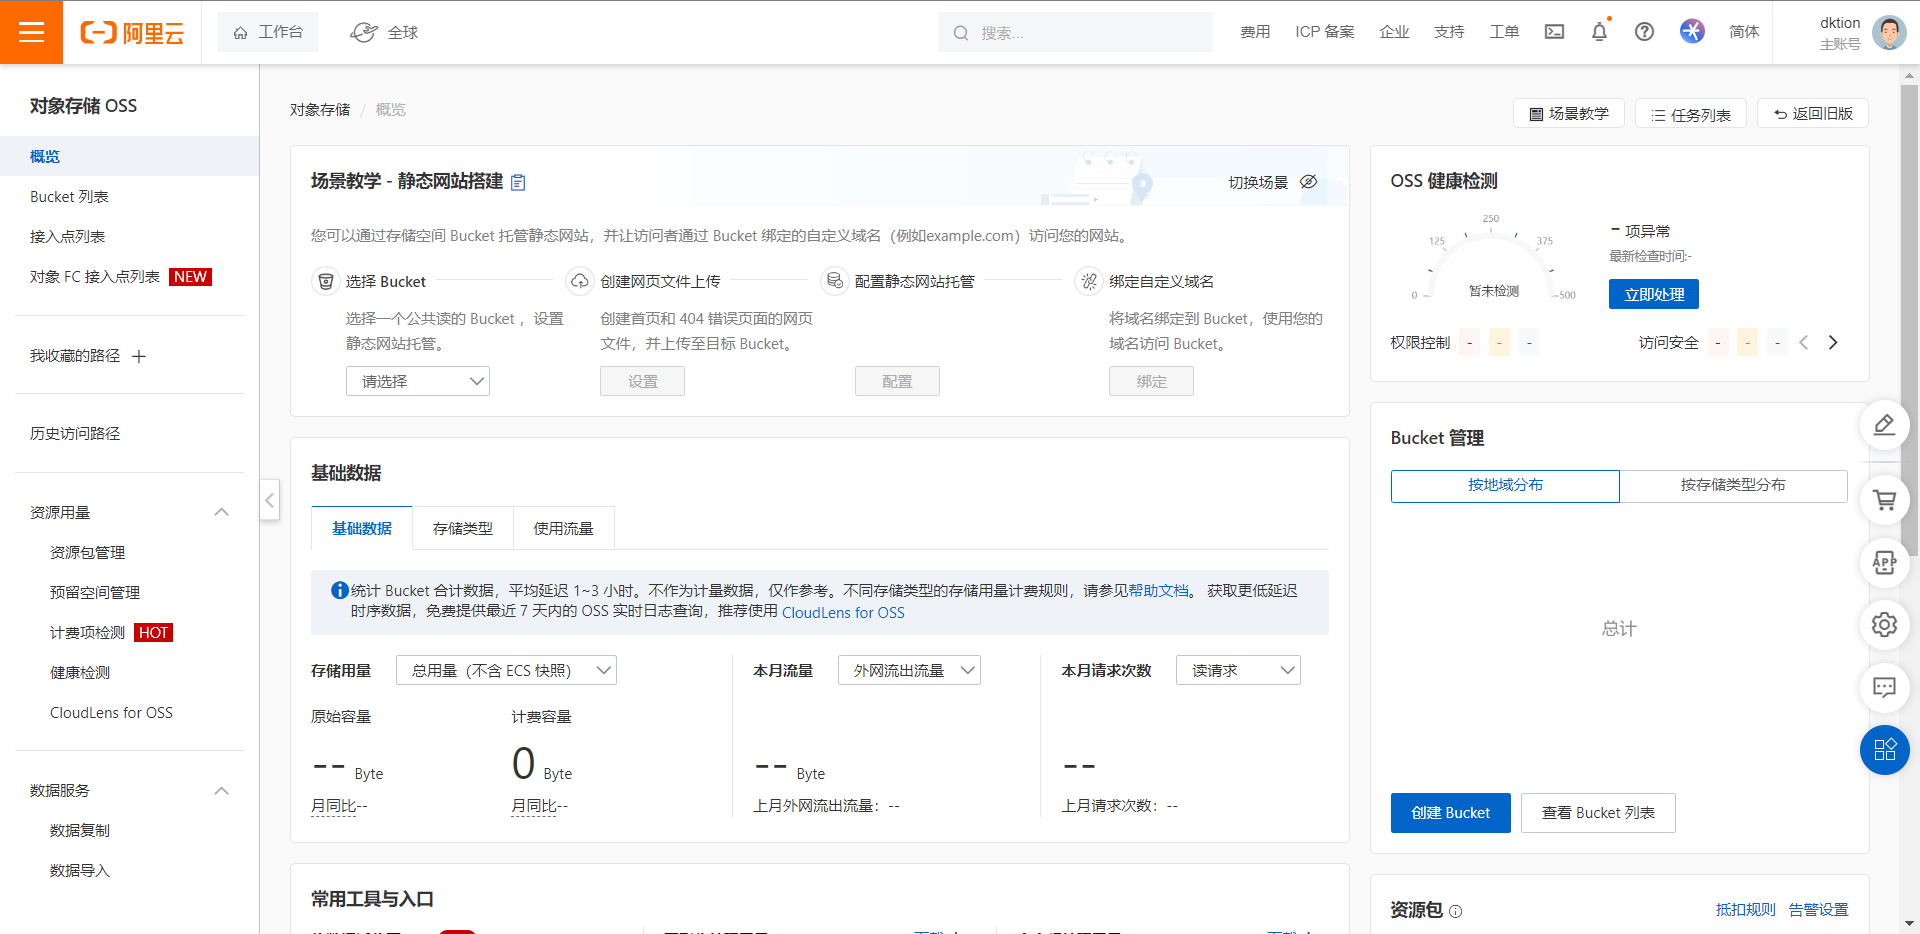Open the 告警设置 link
The height and width of the screenshot is (934, 1920).
(x=1818, y=910)
